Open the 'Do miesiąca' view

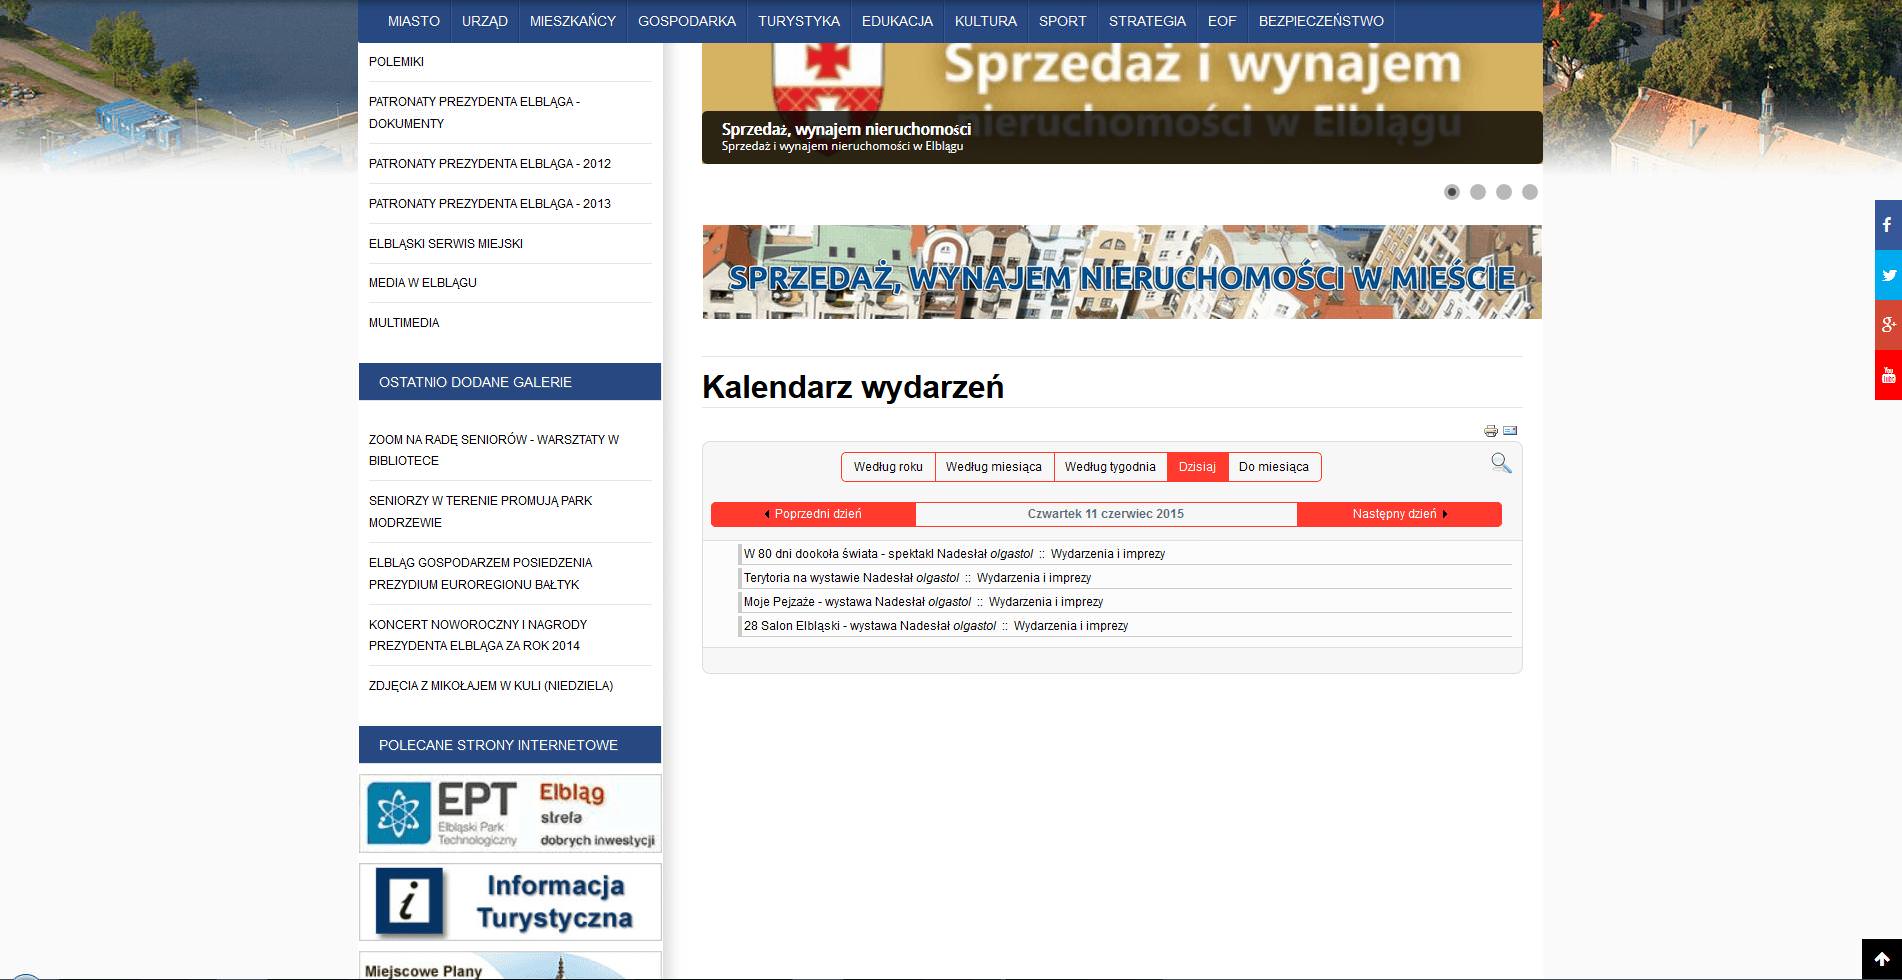1273,467
